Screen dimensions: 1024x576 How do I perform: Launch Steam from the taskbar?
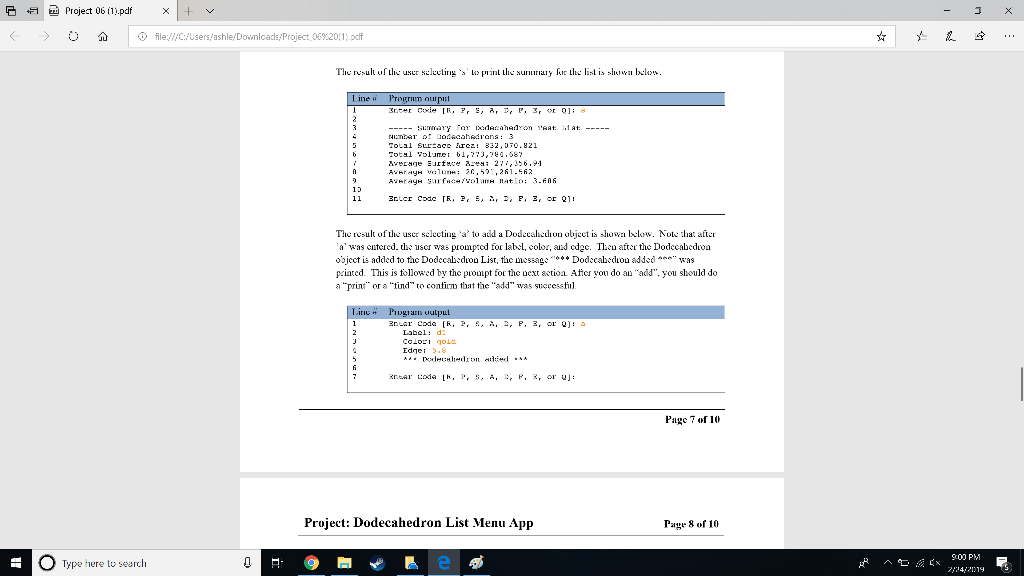click(x=377, y=562)
